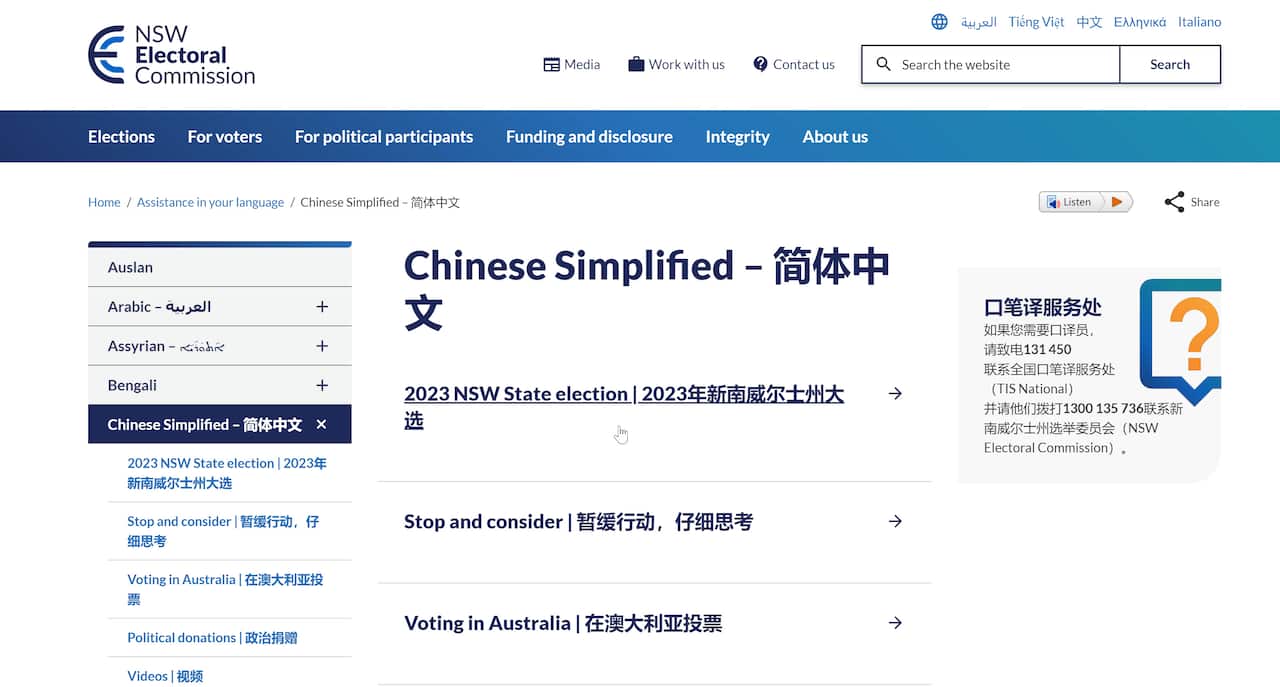Viewport: 1280px width, 687px height.
Task: Select Political donations in the sidebar
Action: (212, 638)
